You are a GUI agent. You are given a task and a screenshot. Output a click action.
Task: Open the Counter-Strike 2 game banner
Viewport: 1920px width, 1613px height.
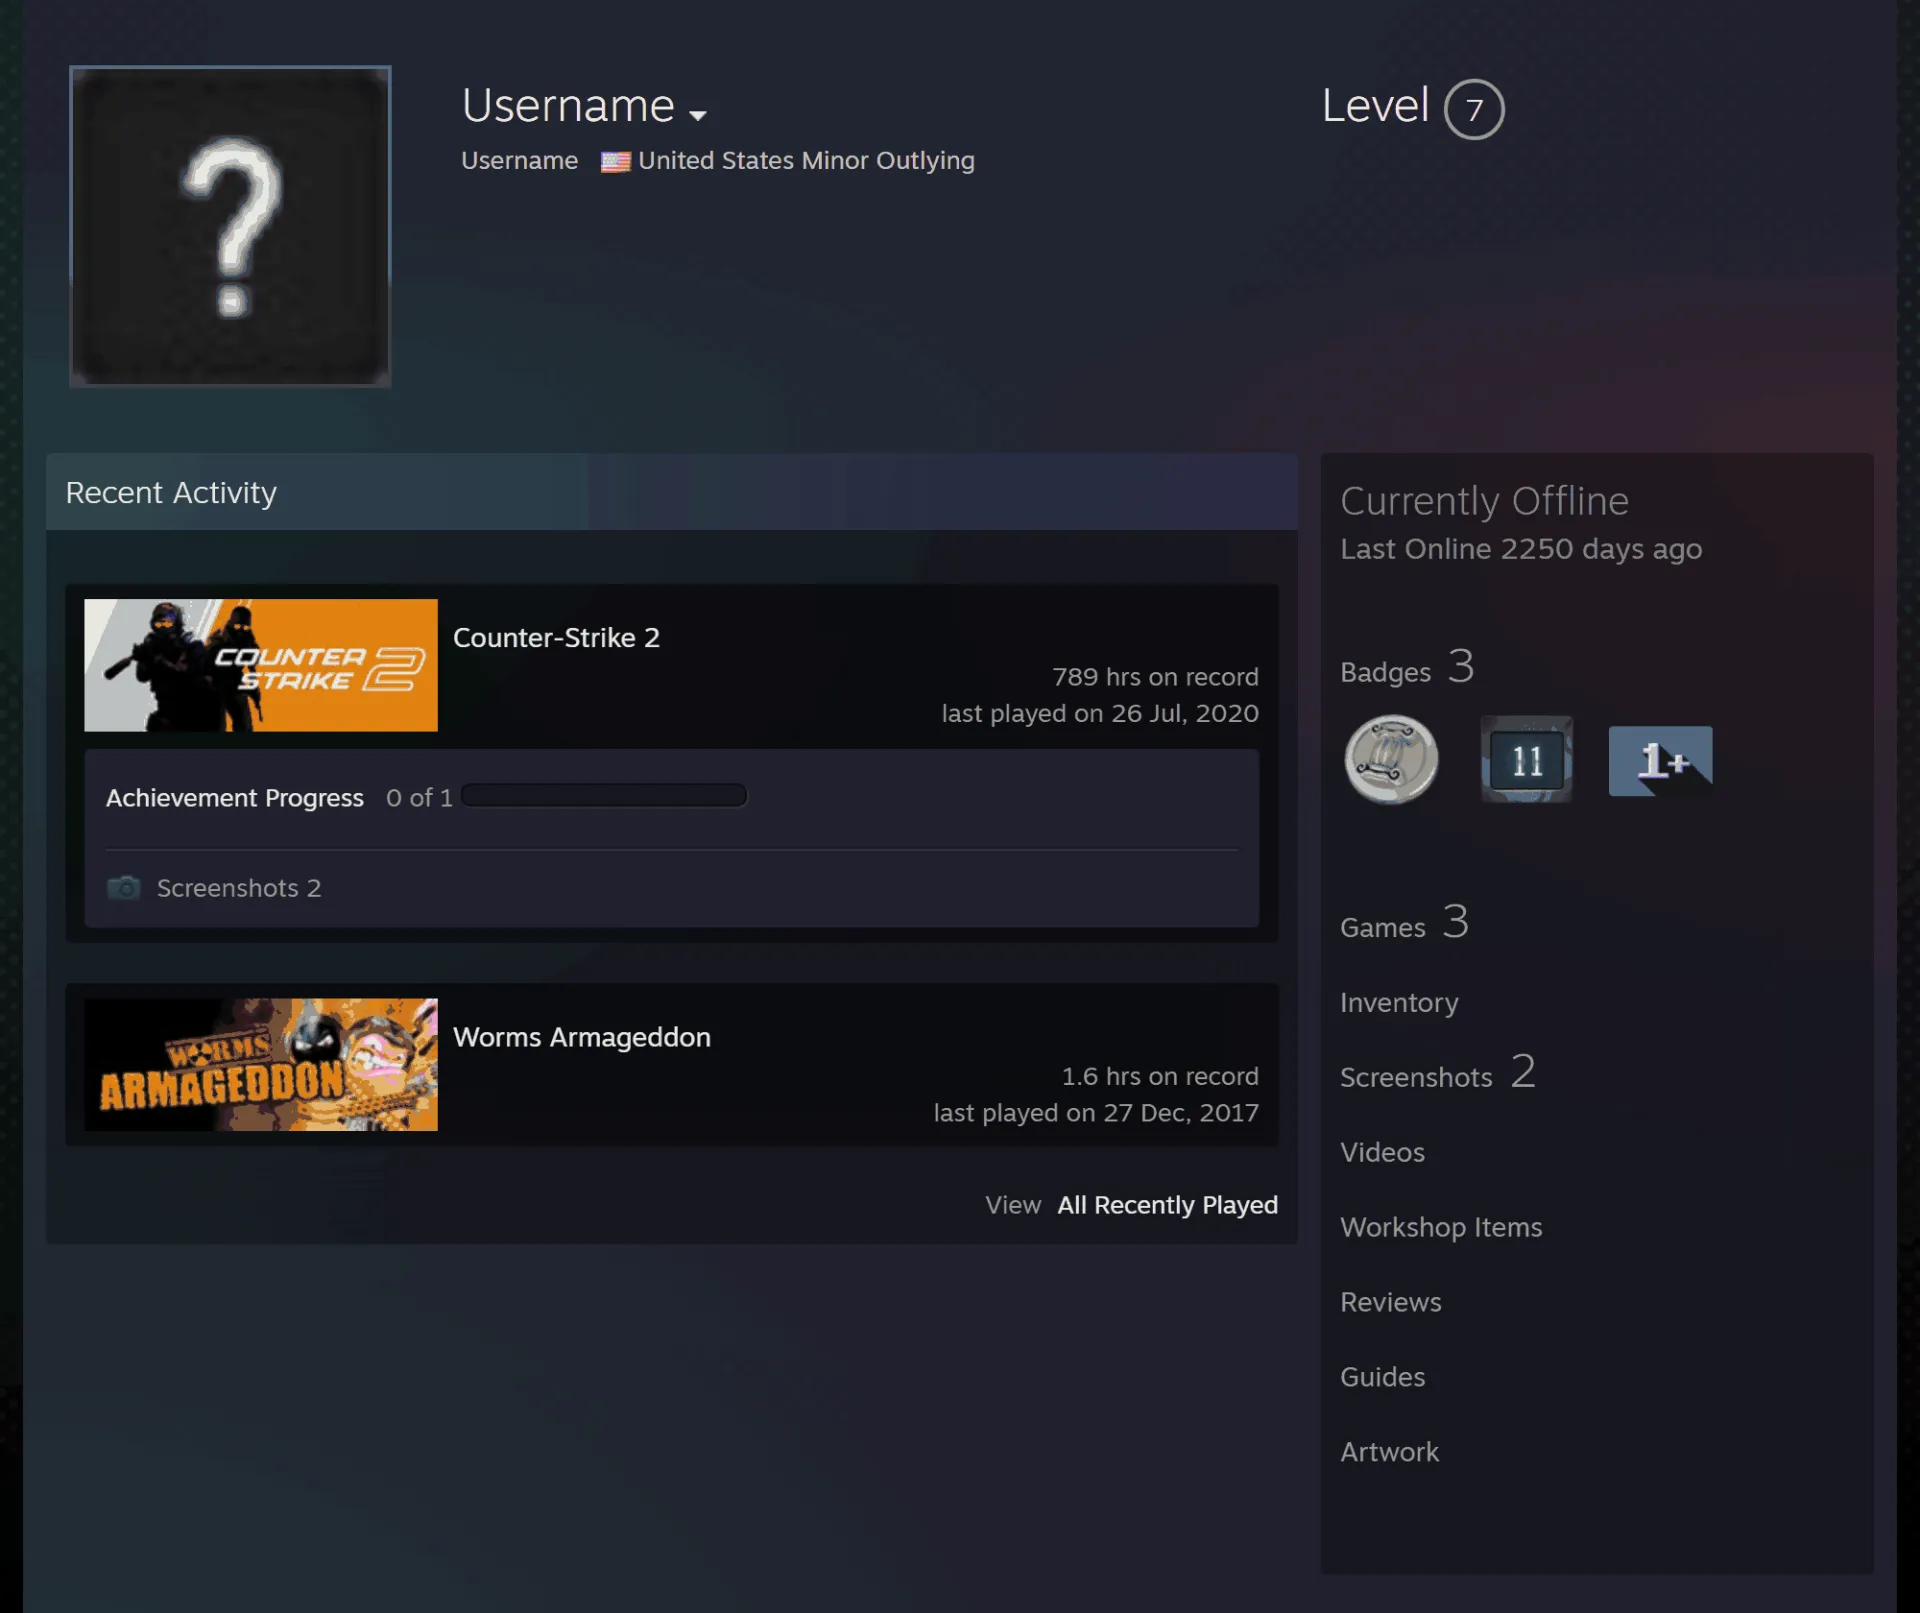[261, 665]
